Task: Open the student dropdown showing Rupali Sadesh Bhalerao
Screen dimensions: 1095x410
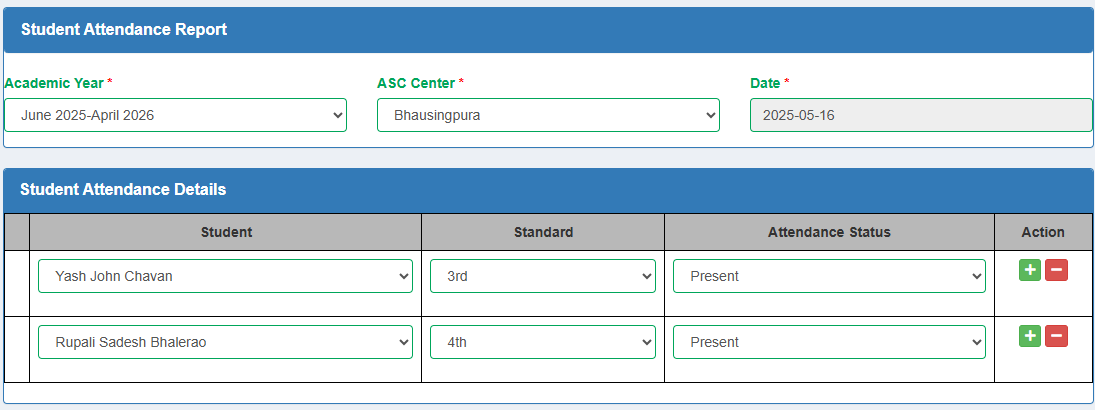Action: (x=226, y=342)
